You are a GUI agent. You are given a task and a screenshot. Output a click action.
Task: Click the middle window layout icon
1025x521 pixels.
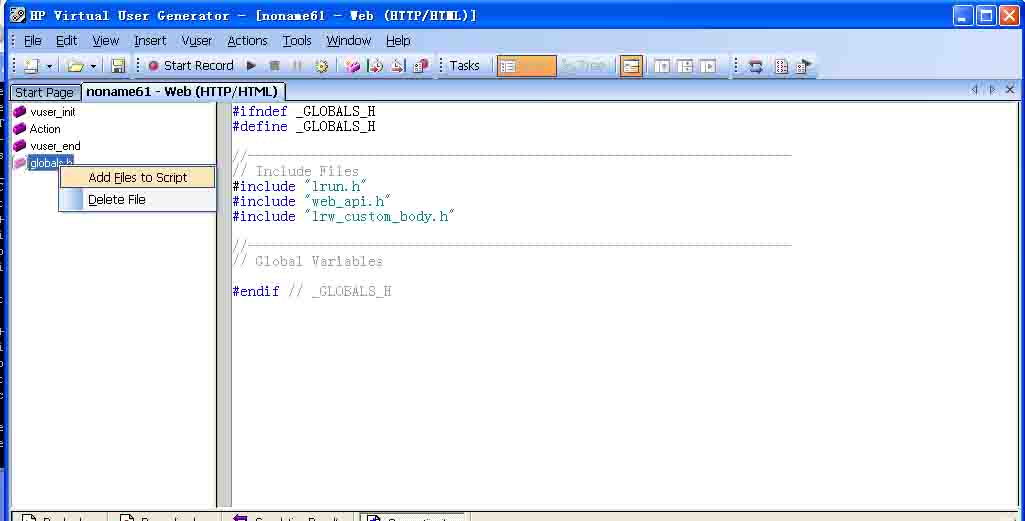(685, 66)
